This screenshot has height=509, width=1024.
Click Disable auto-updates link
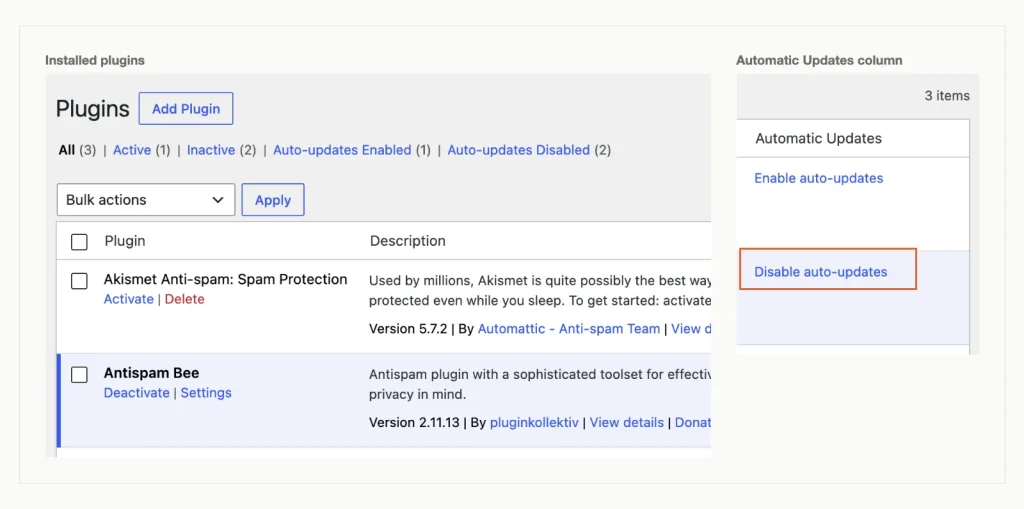(x=820, y=272)
